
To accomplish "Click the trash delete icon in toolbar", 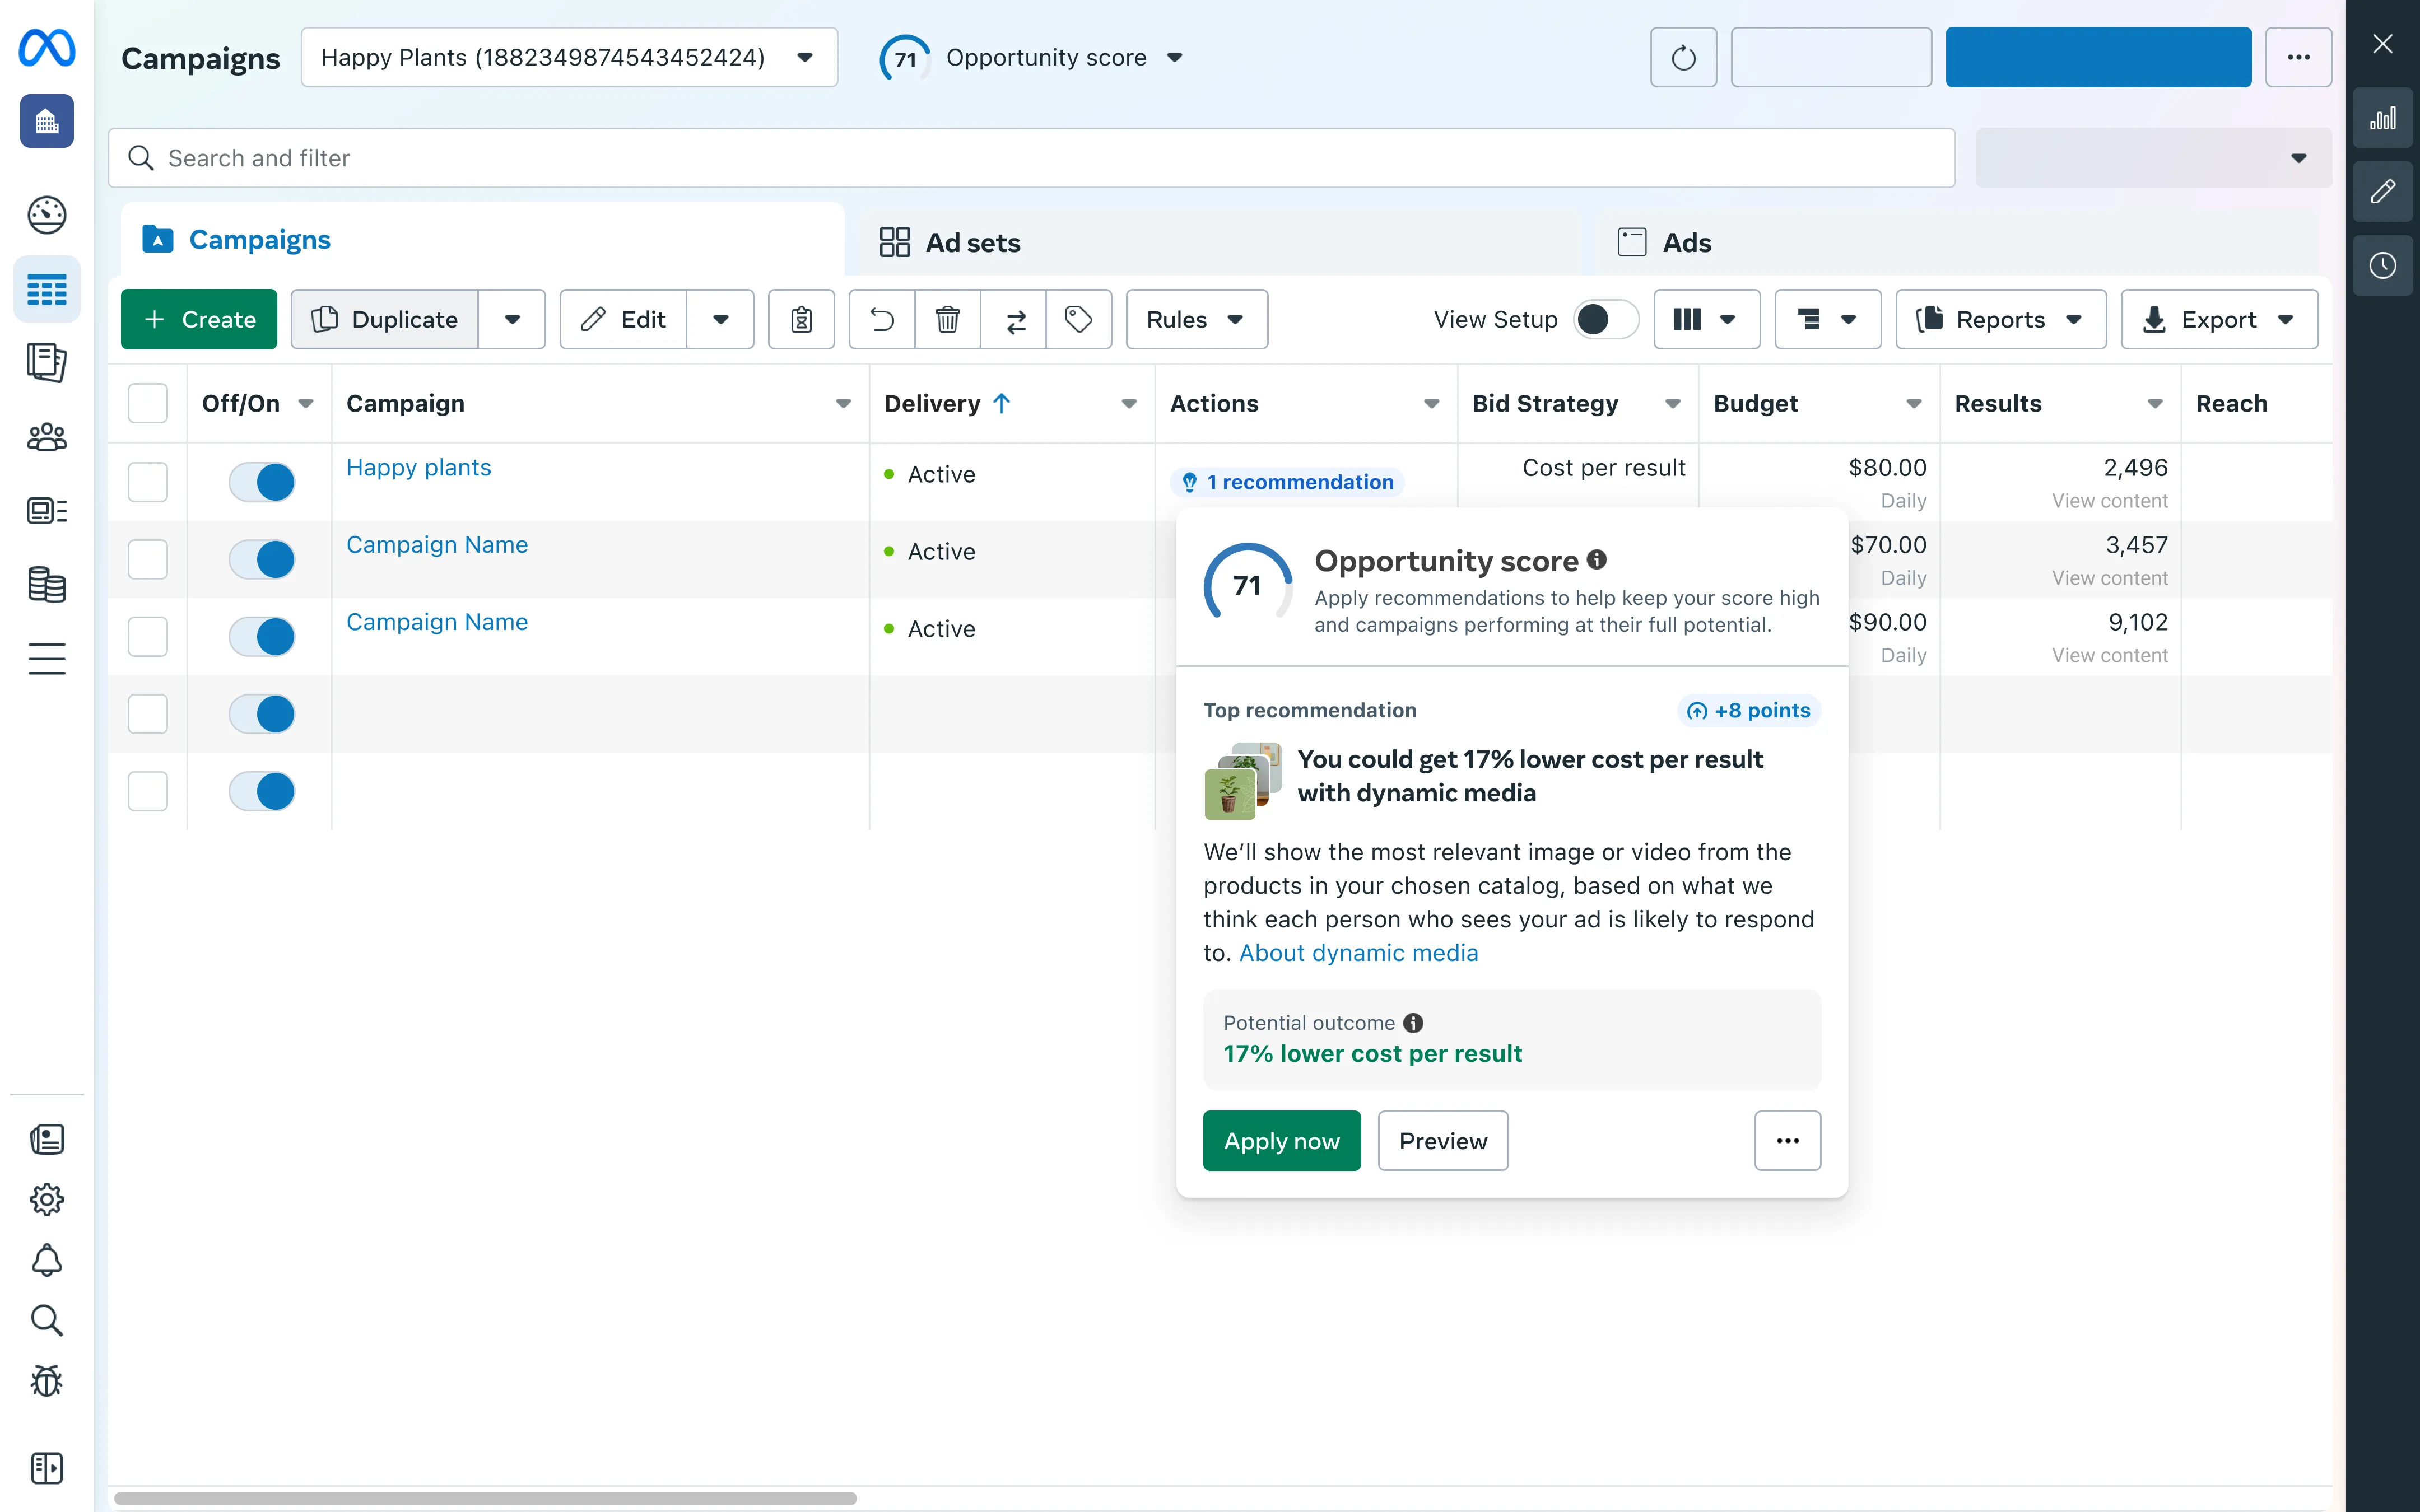I will (947, 319).
